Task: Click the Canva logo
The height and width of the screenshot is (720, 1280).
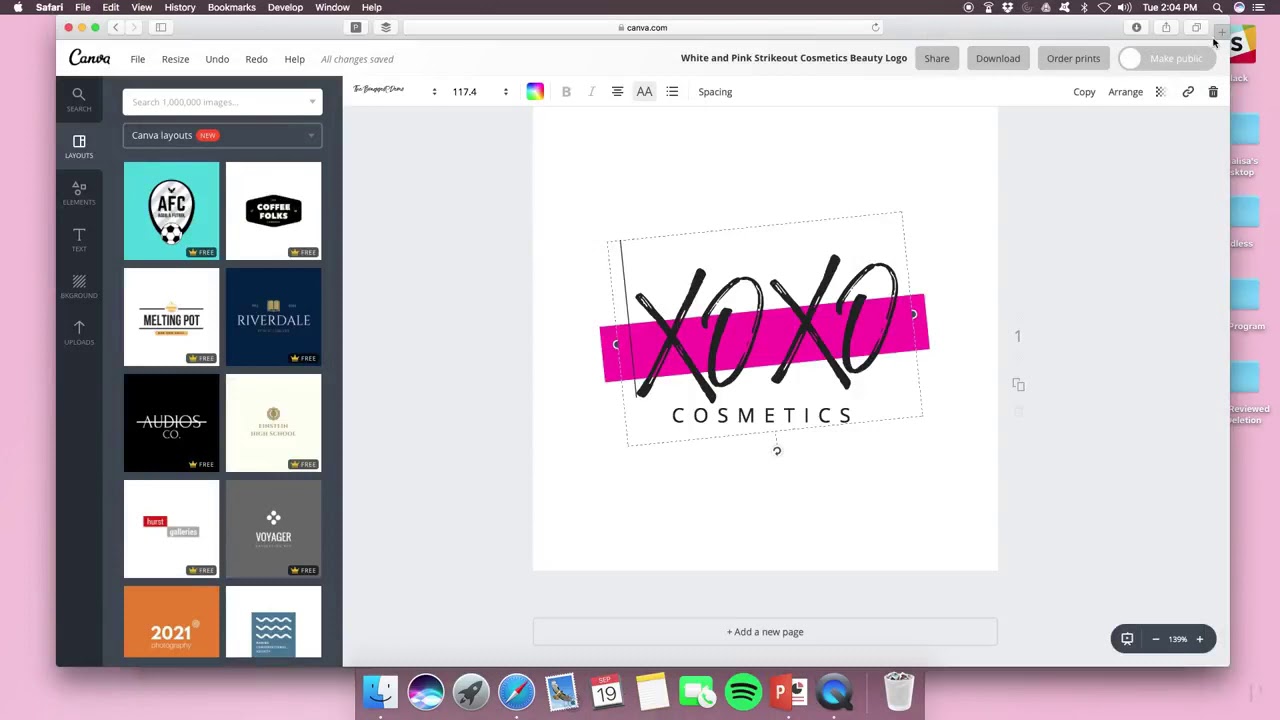Action: pyautogui.click(x=89, y=58)
